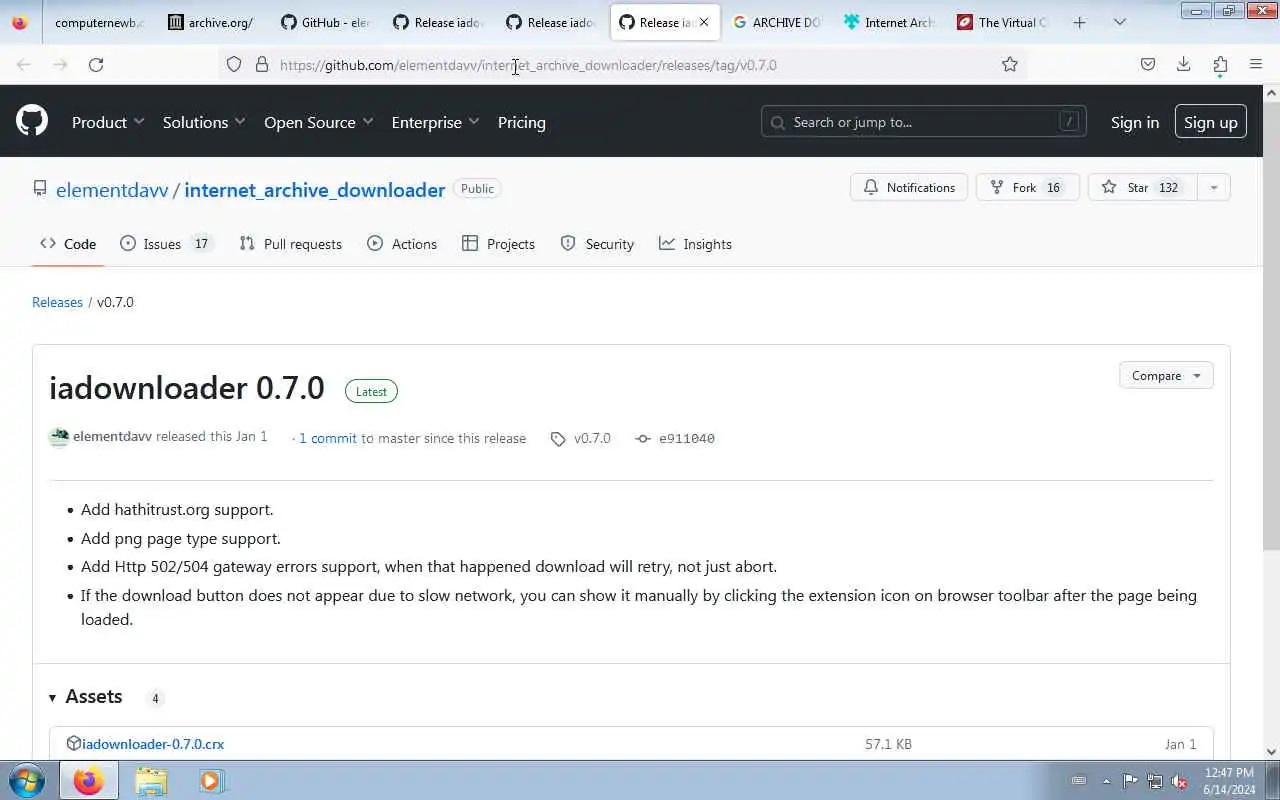Switch to the archive.org/ browser tab
1280x800 pixels.
[x=211, y=22]
